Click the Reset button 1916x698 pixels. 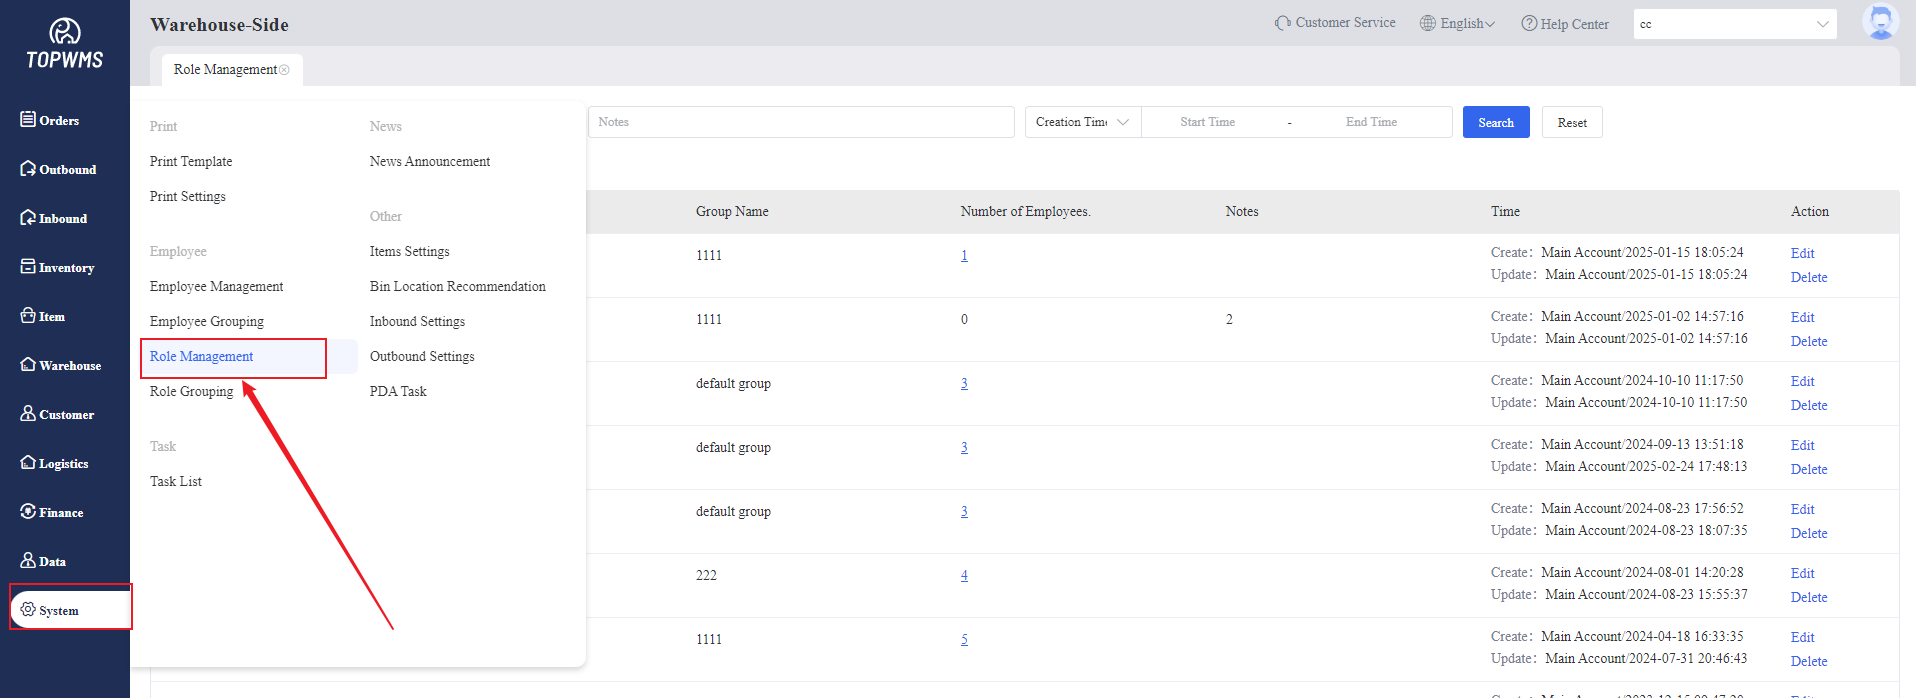(x=1571, y=123)
